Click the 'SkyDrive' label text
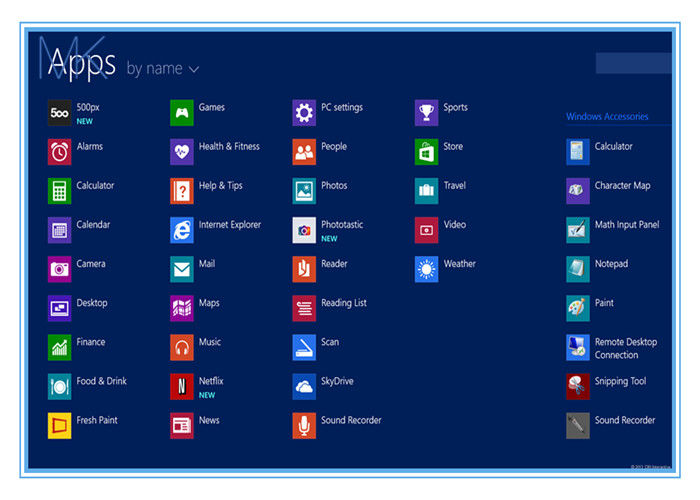The image size is (700, 500). pyautogui.click(x=337, y=381)
